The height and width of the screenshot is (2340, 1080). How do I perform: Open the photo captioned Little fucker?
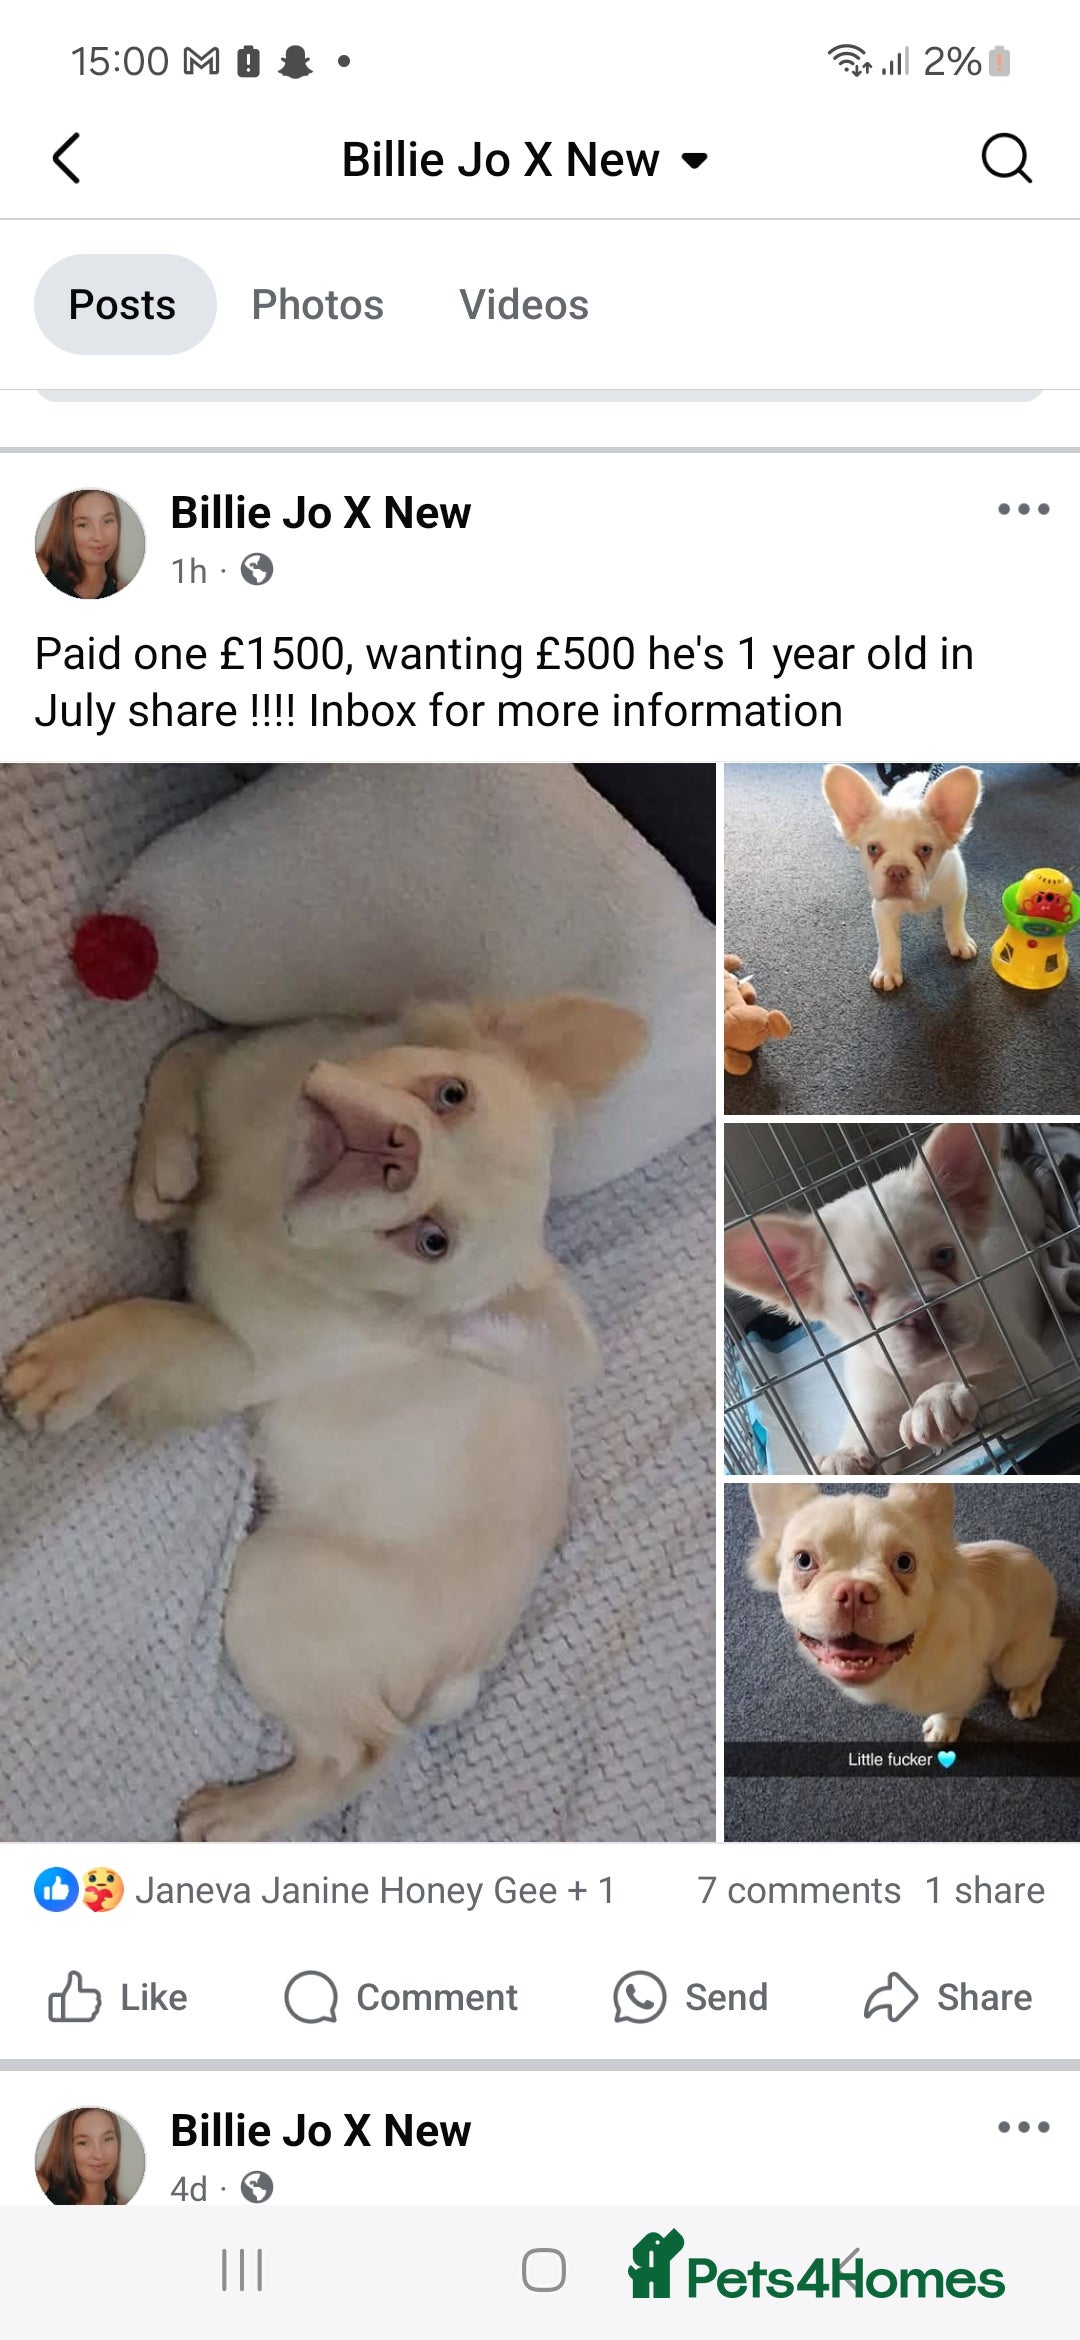coord(902,1662)
